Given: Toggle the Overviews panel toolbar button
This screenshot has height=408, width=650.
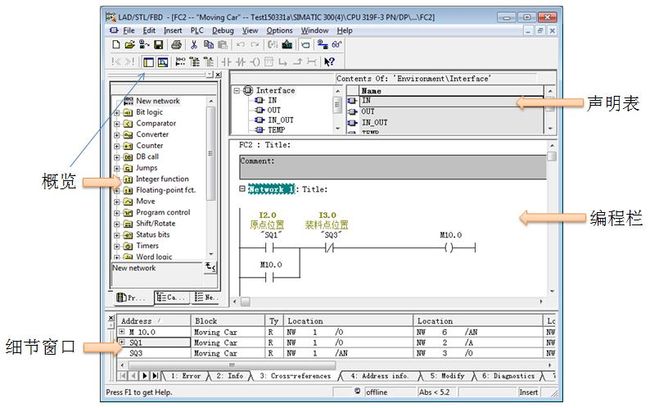Looking at the screenshot, I should pyautogui.click(x=148, y=62).
